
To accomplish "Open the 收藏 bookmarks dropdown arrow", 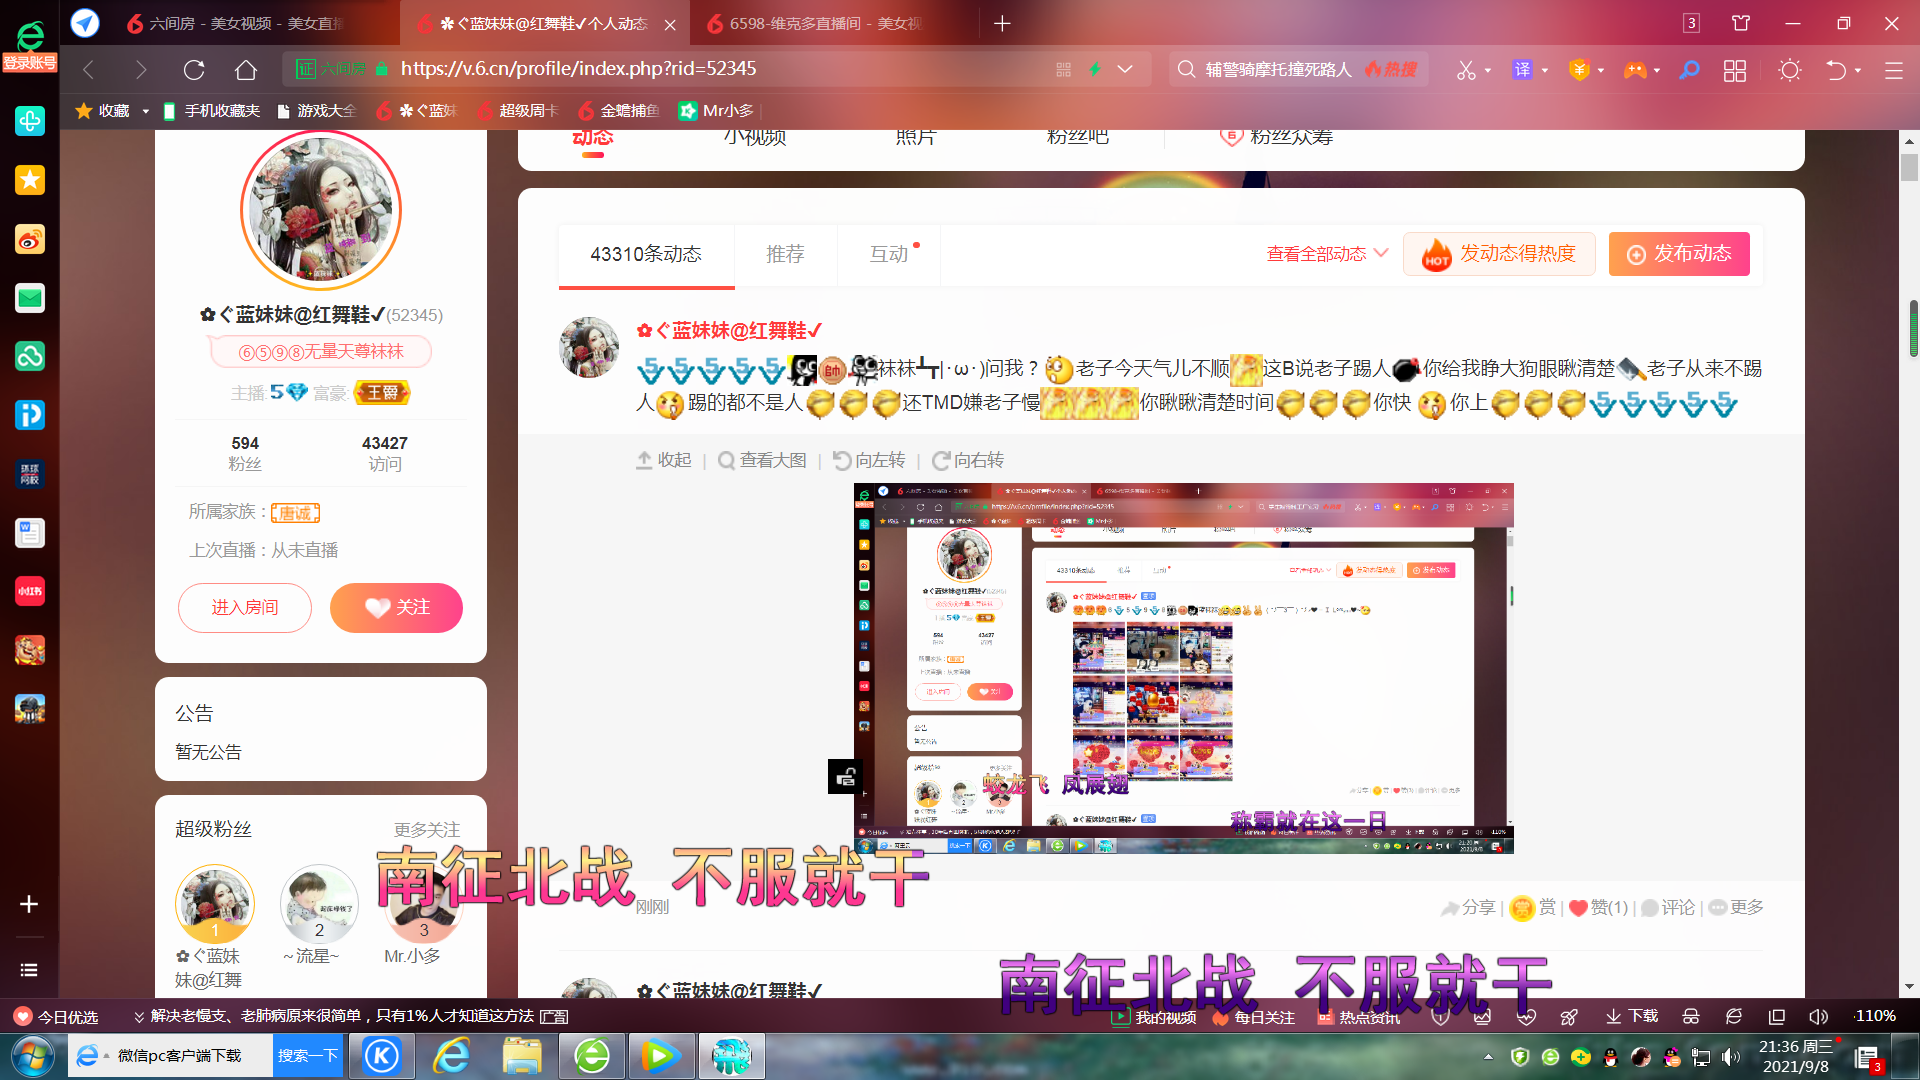I will [145, 111].
